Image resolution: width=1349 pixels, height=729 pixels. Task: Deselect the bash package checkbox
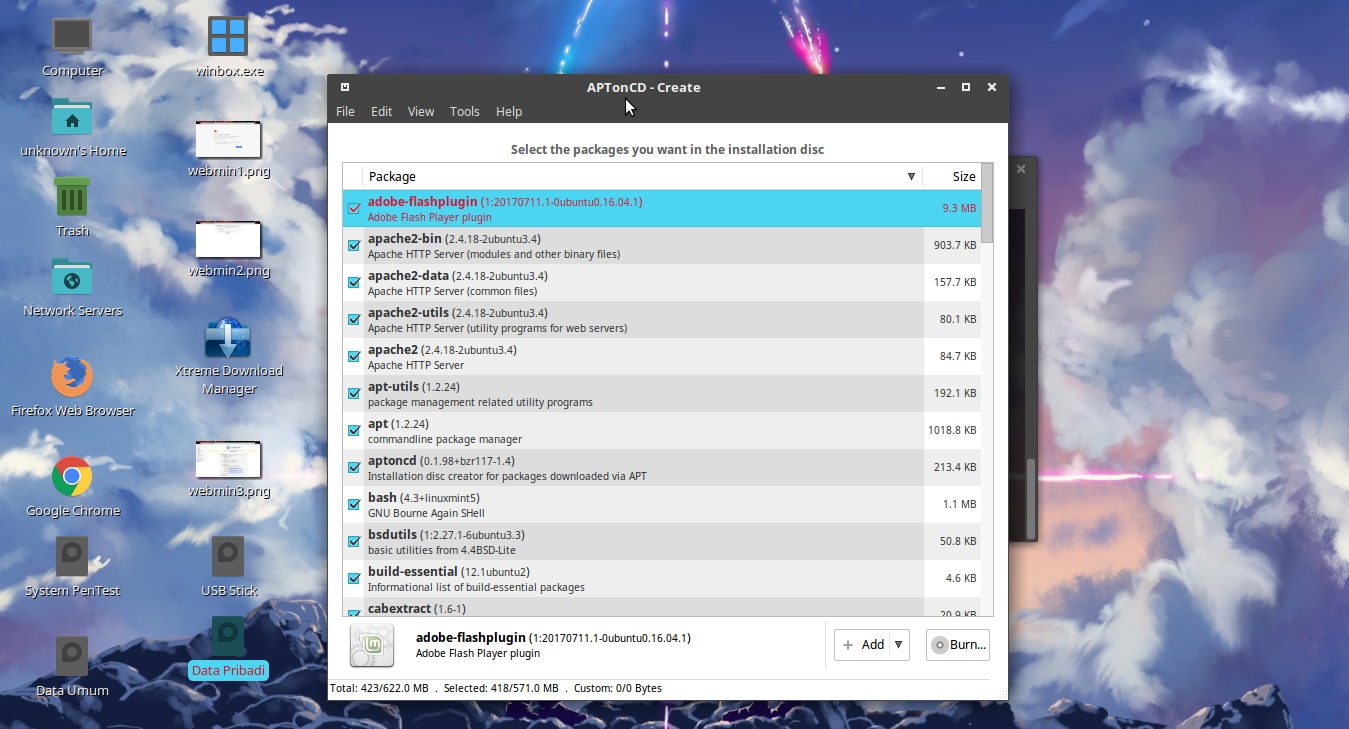click(354, 503)
